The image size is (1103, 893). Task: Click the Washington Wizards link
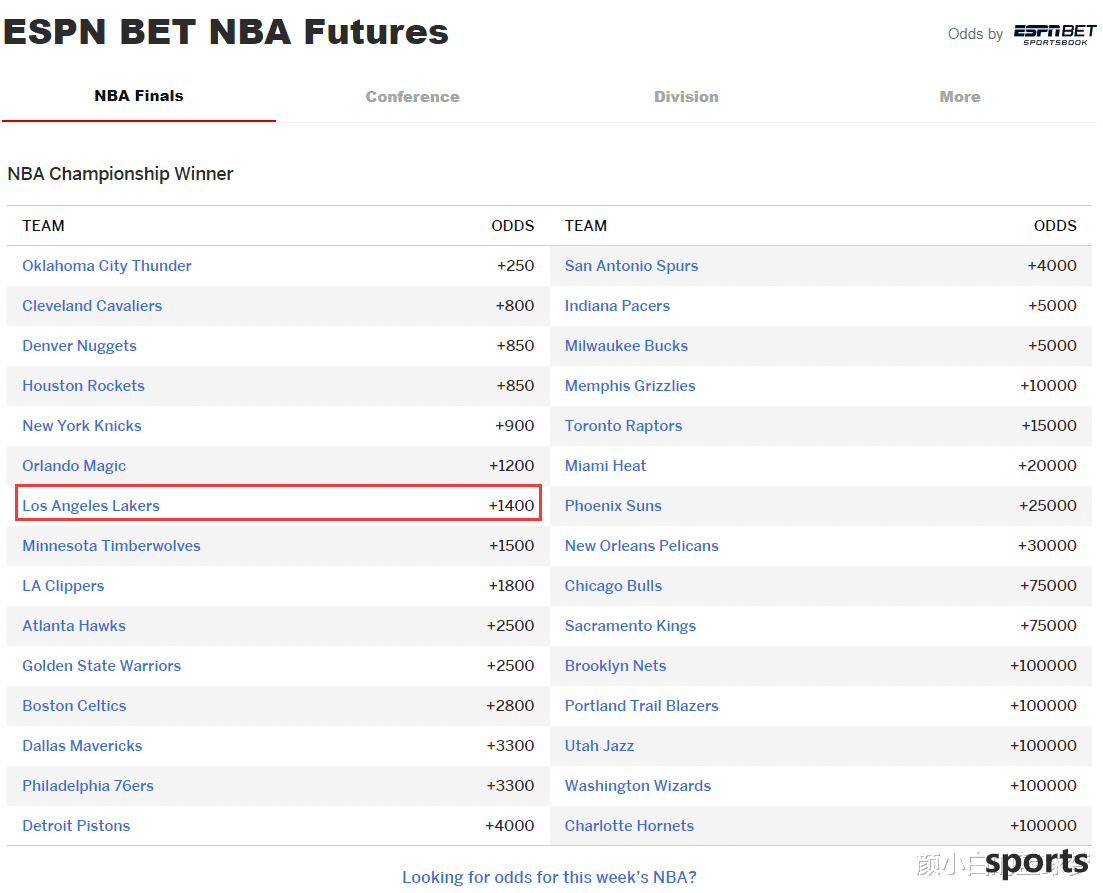(638, 786)
